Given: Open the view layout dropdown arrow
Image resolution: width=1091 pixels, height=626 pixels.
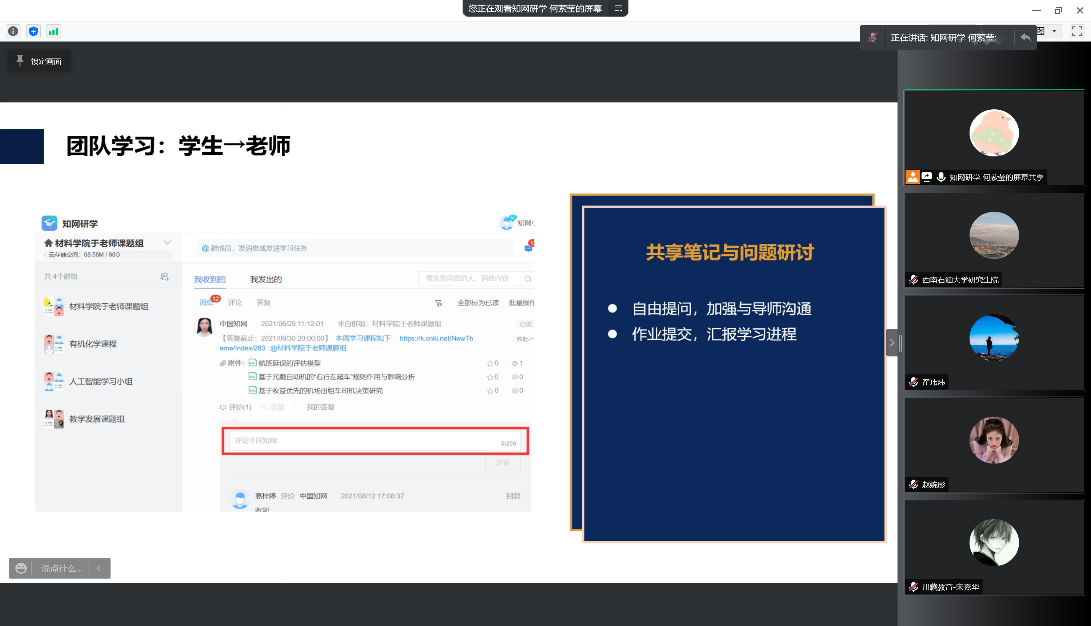Looking at the screenshot, I should pyautogui.click(x=1054, y=31).
